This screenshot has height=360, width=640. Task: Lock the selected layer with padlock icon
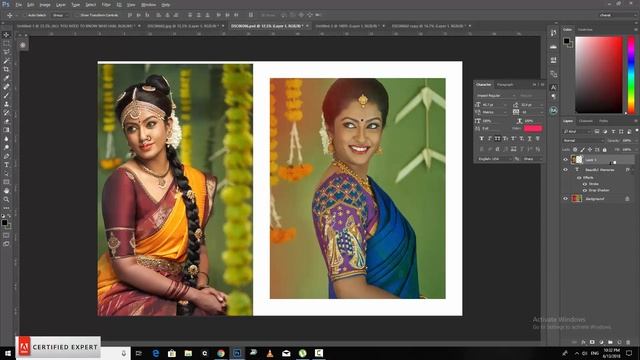(605, 150)
